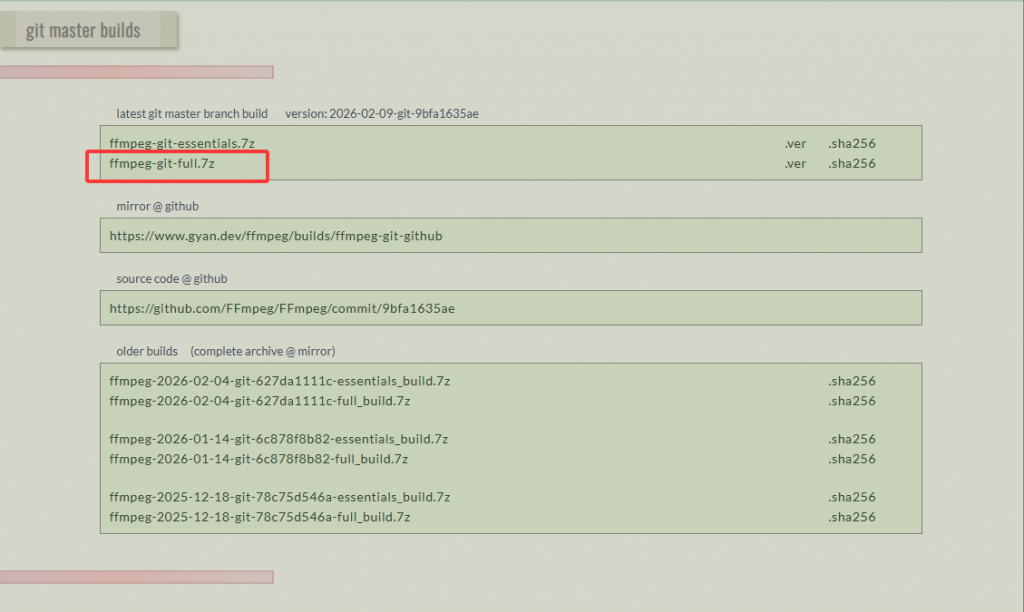
Task: Open .sha256 for 2026-01-14 full build
Action: point(851,459)
